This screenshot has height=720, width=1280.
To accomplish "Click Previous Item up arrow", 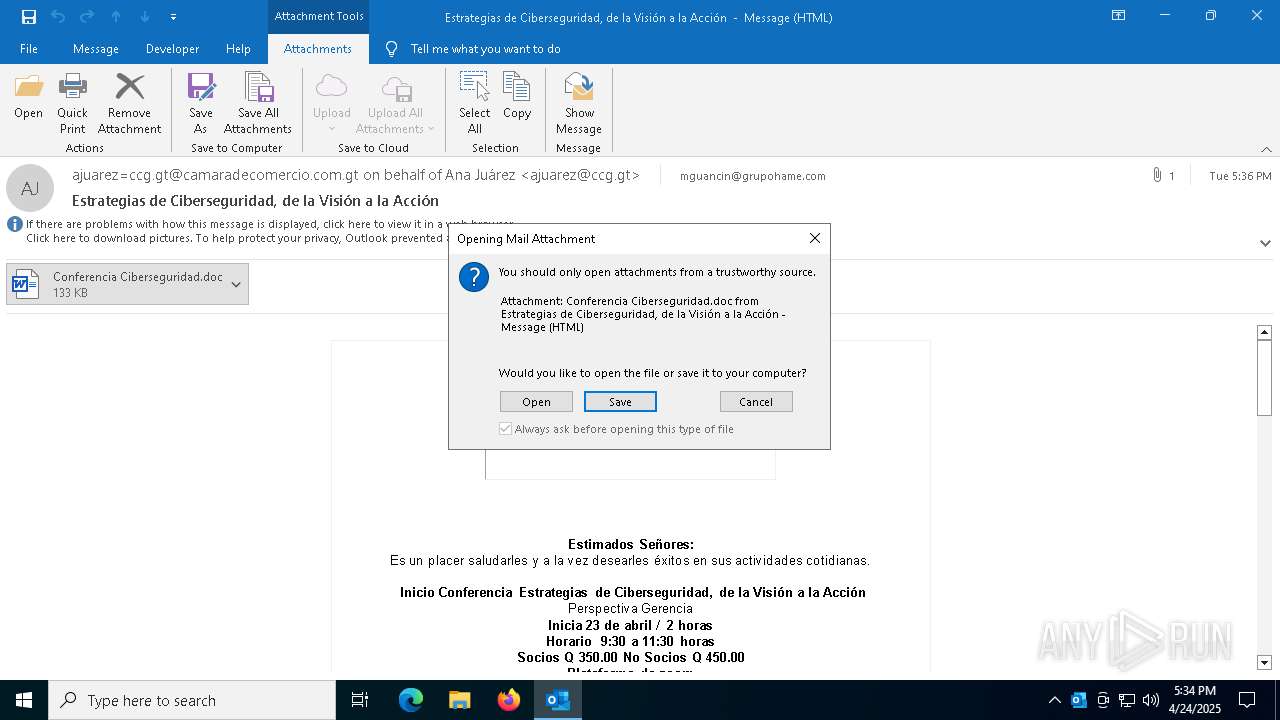I will [116, 17].
